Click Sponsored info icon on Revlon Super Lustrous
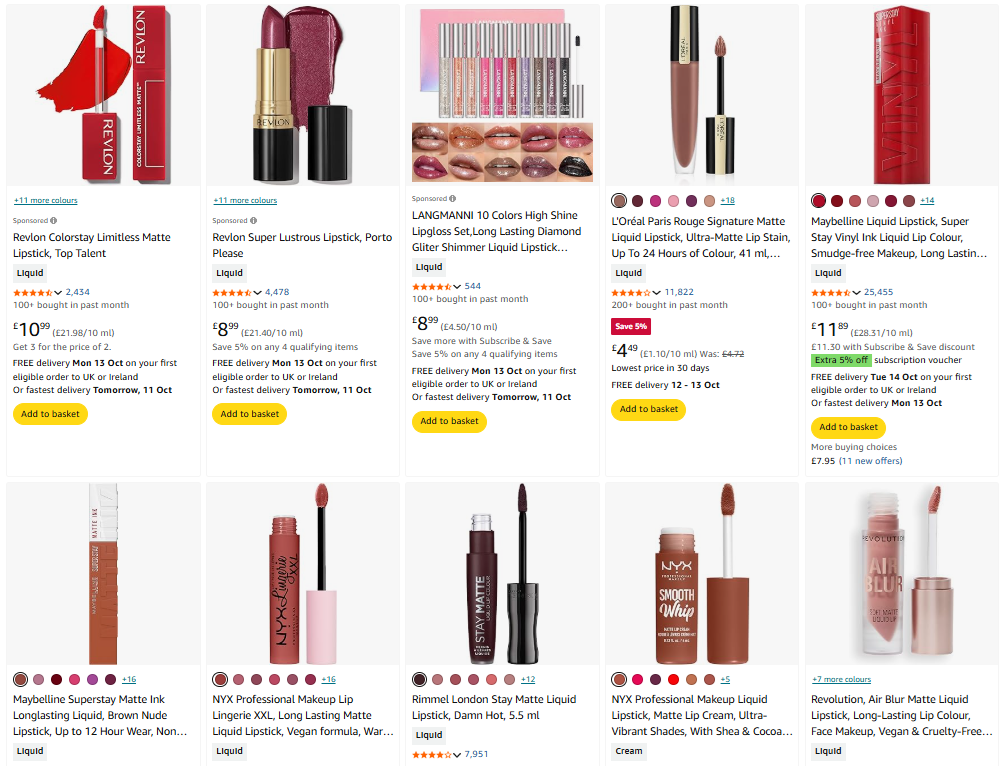Image resolution: width=1004 pixels, height=766 pixels. [254, 221]
